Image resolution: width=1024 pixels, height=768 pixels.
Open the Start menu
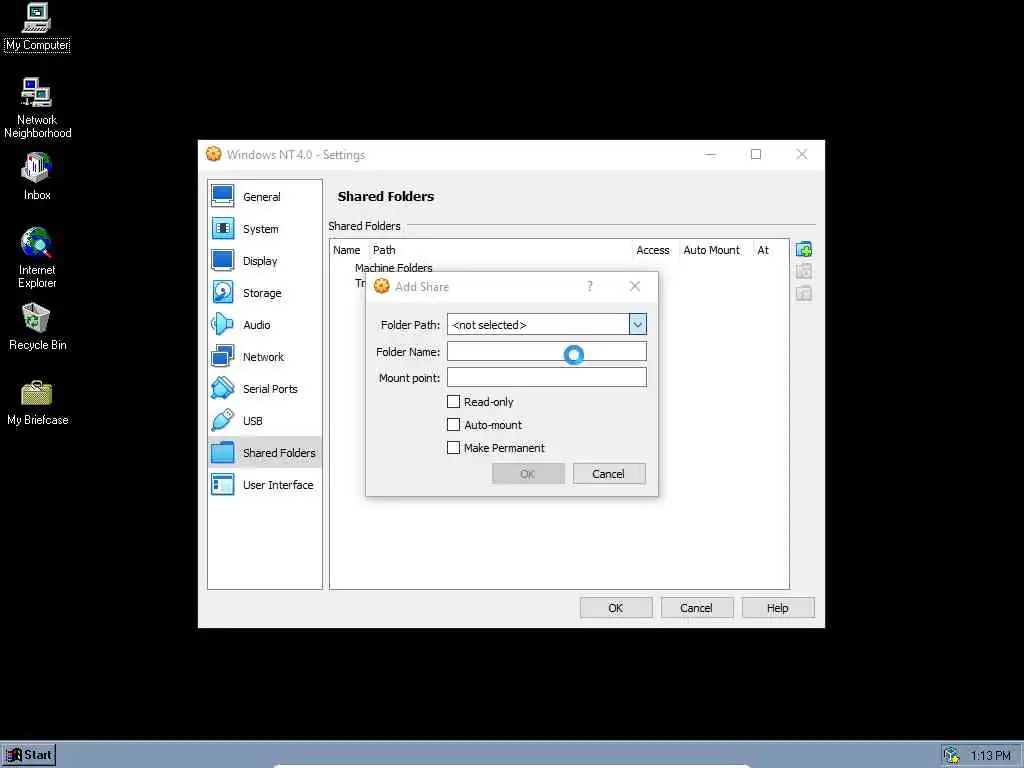tap(29, 755)
